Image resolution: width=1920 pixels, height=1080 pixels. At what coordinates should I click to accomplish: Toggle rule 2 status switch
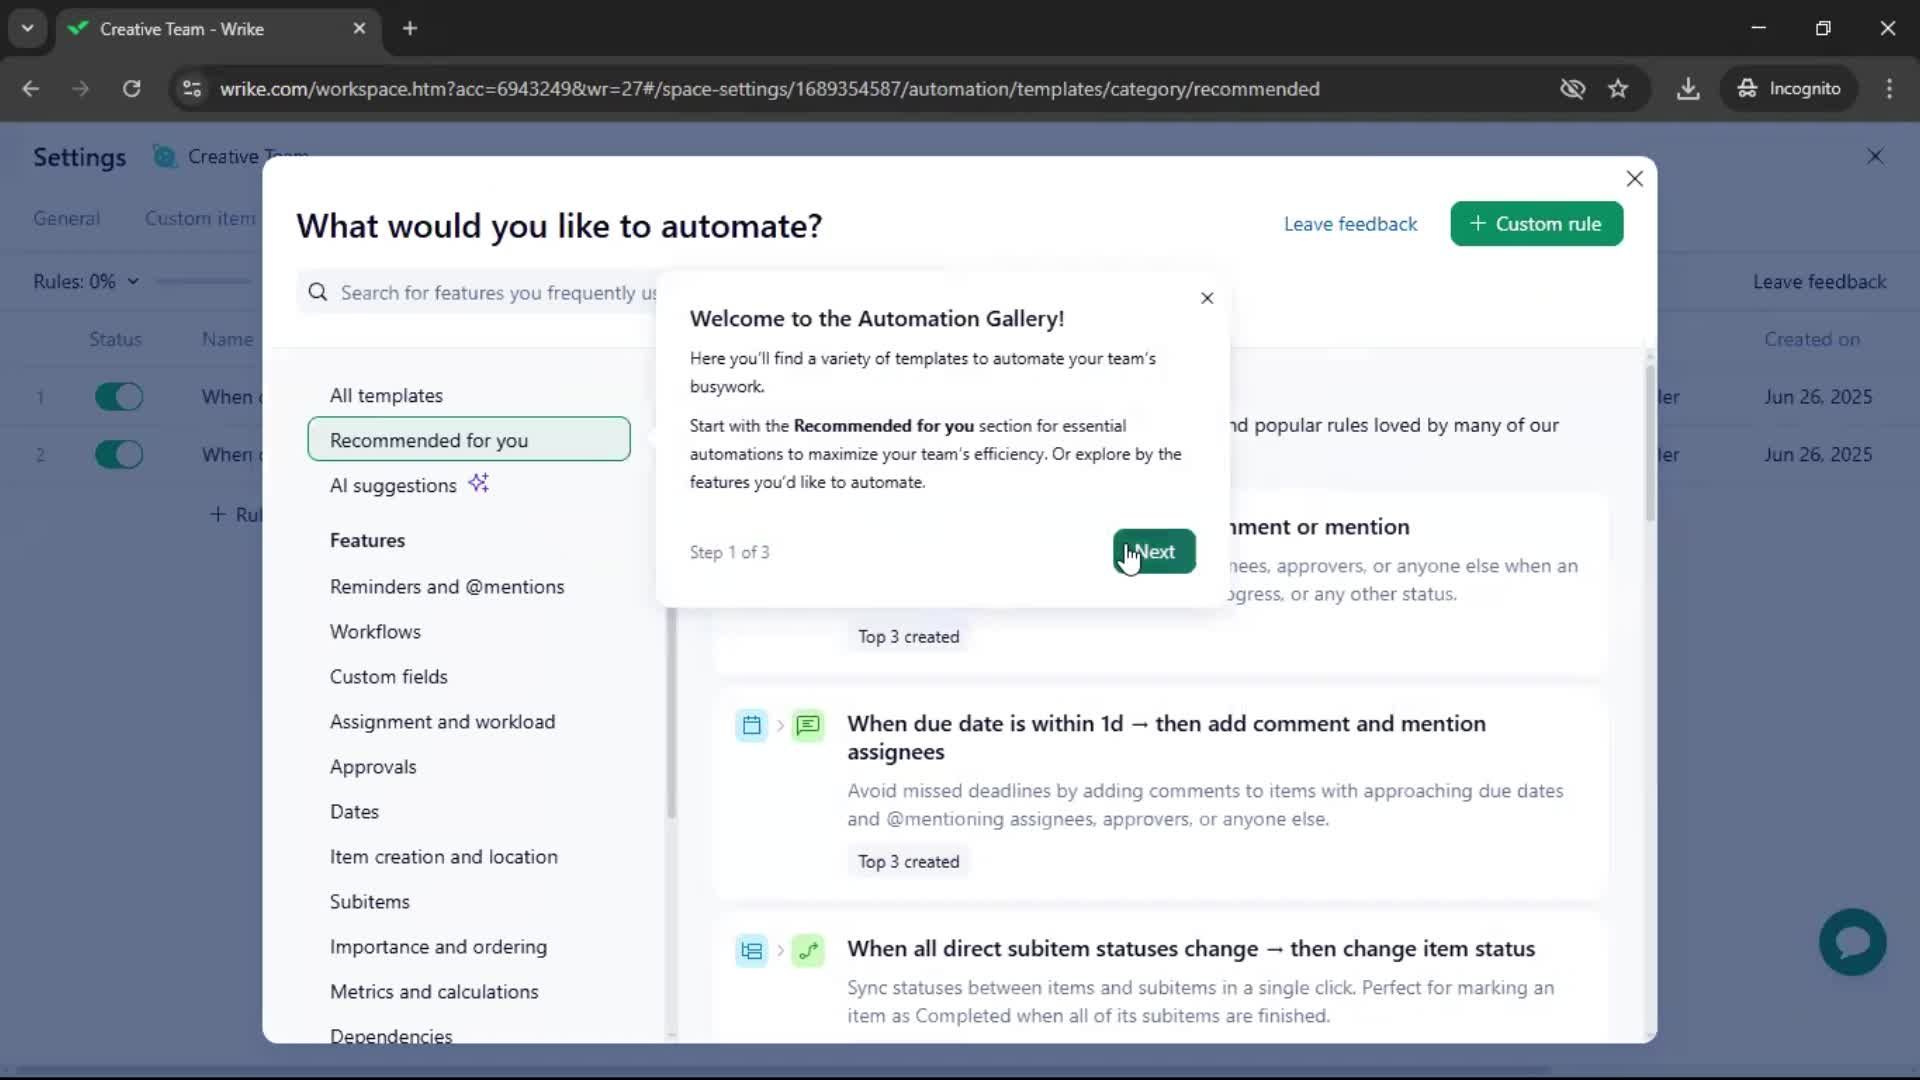(x=119, y=455)
